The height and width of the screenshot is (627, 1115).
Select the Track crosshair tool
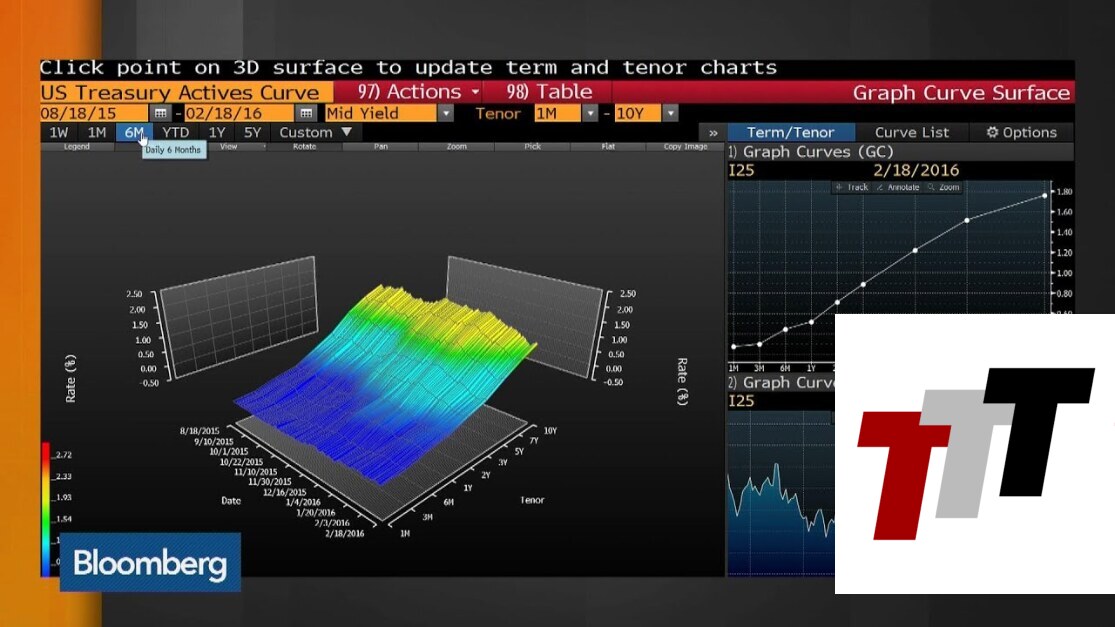point(853,187)
